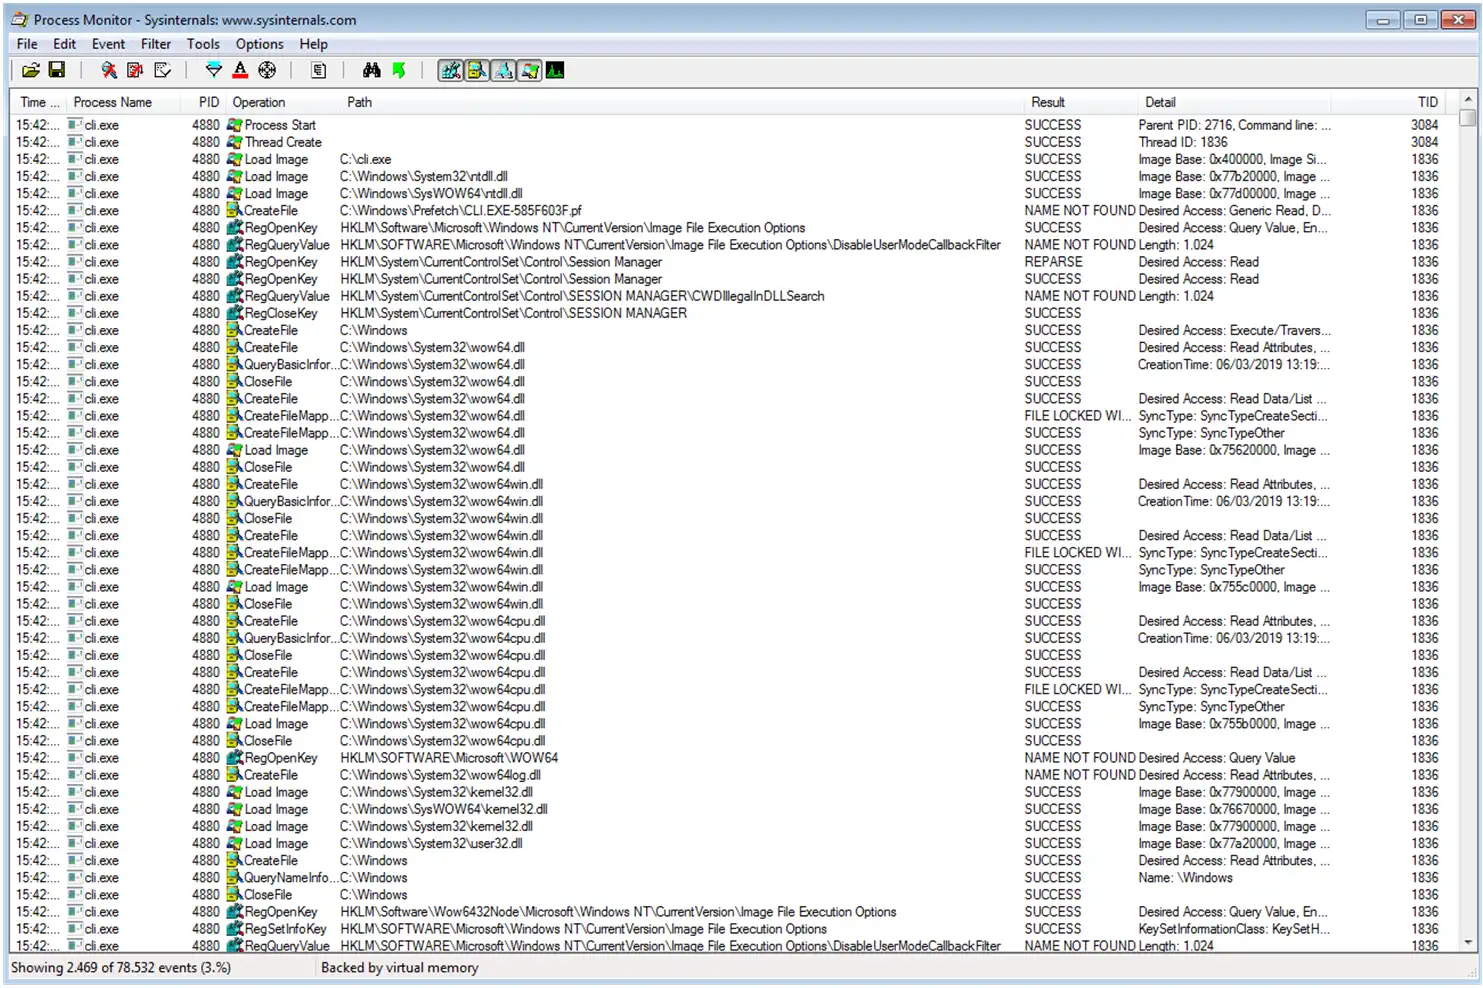
Task: Open the Highlight icon with red A
Action: pyautogui.click(x=240, y=70)
